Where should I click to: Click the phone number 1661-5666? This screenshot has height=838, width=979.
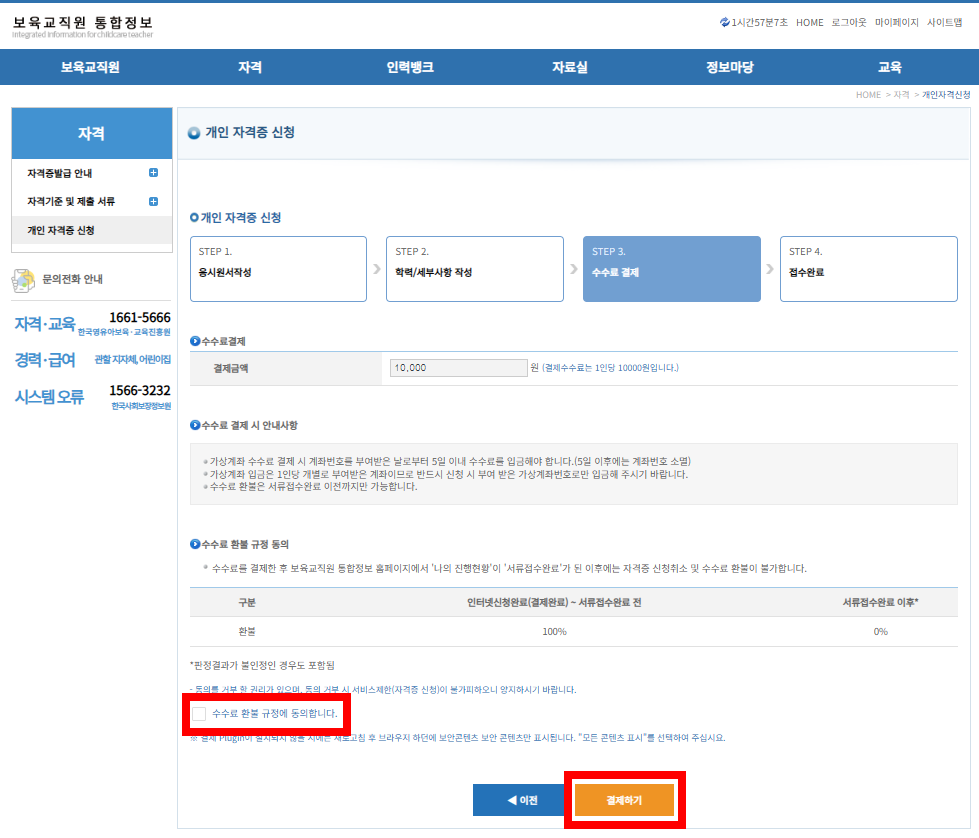click(140, 318)
